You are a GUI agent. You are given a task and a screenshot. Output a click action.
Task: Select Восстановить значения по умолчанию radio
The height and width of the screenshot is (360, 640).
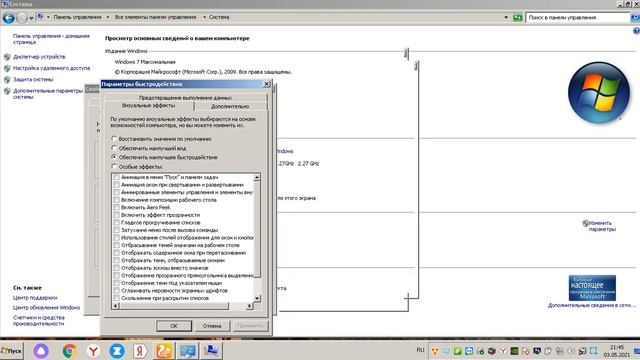click(x=114, y=139)
